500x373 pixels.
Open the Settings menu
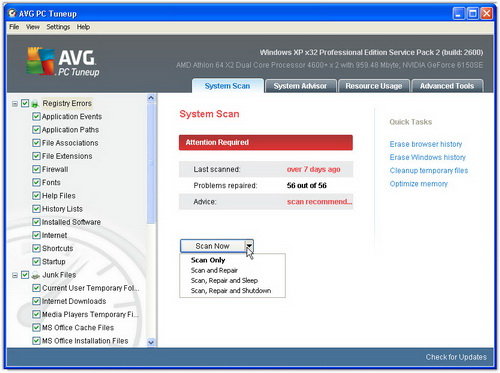pyautogui.click(x=58, y=27)
